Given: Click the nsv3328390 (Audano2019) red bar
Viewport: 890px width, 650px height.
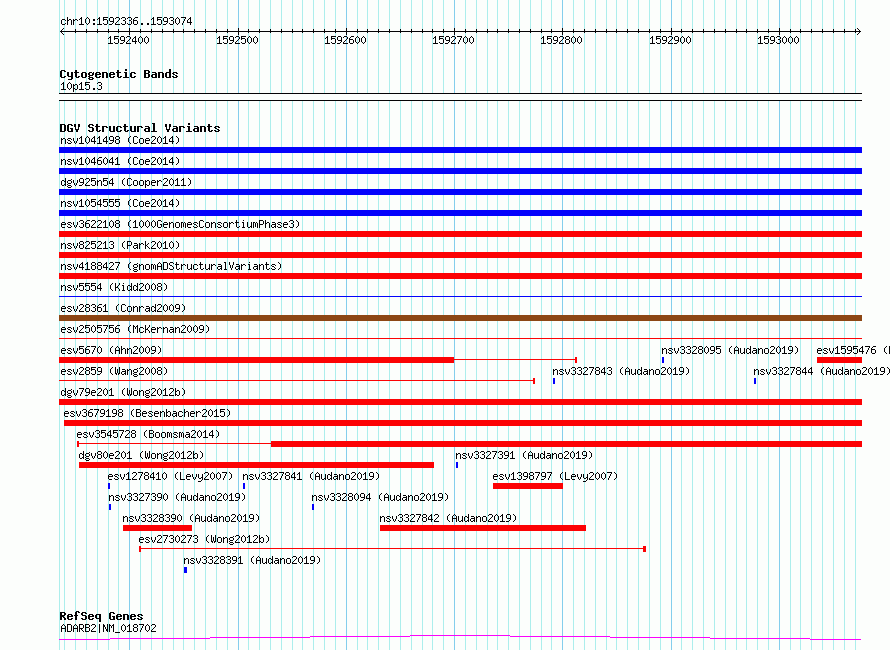Looking at the screenshot, I should point(157,528).
